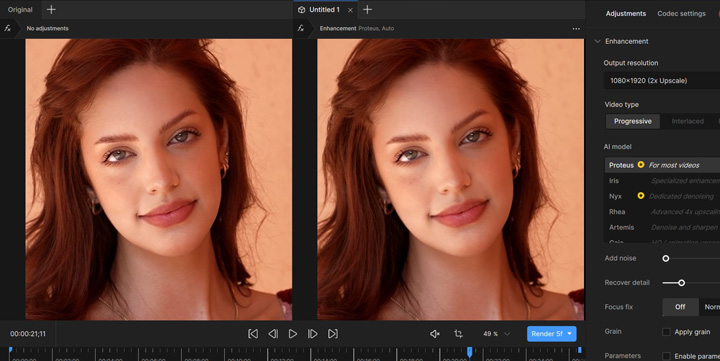Close the Untitled 1 tab
Image resolution: width=720 pixels, height=361 pixels.
[350, 10]
